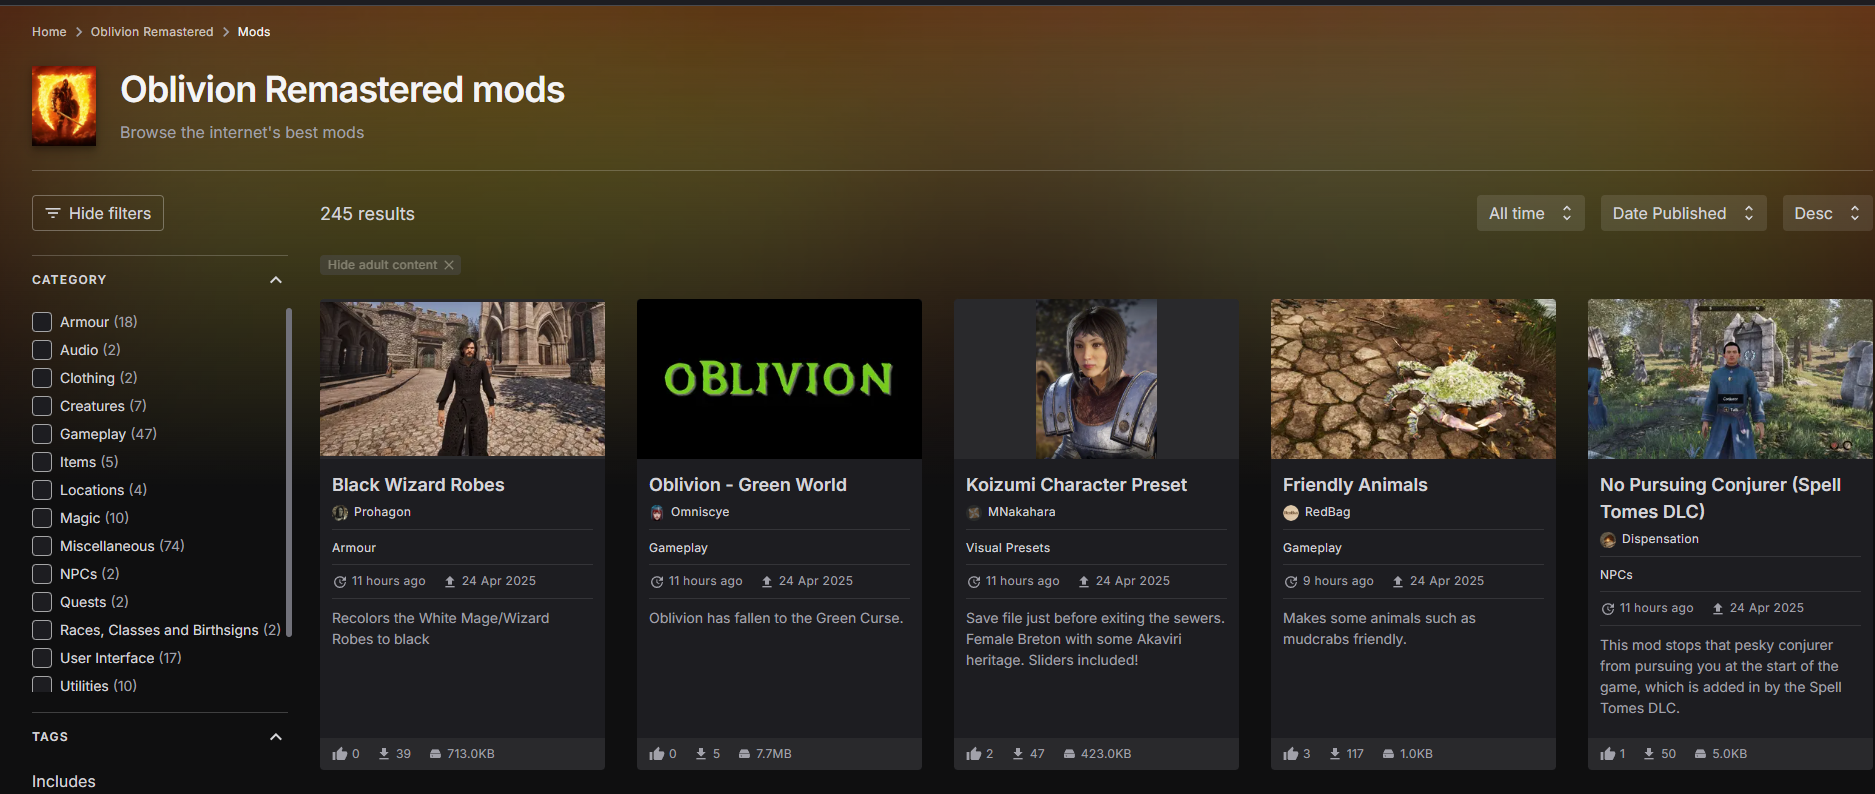Remove the Hide adult content filter chip
This screenshot has width=1875, height=794.
tap(449, 265)
